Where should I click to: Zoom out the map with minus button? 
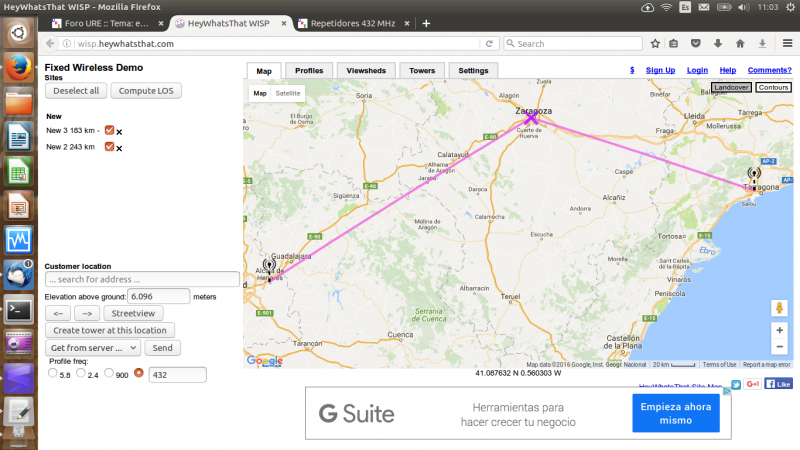pyautogui.click(x=780, y=346)
